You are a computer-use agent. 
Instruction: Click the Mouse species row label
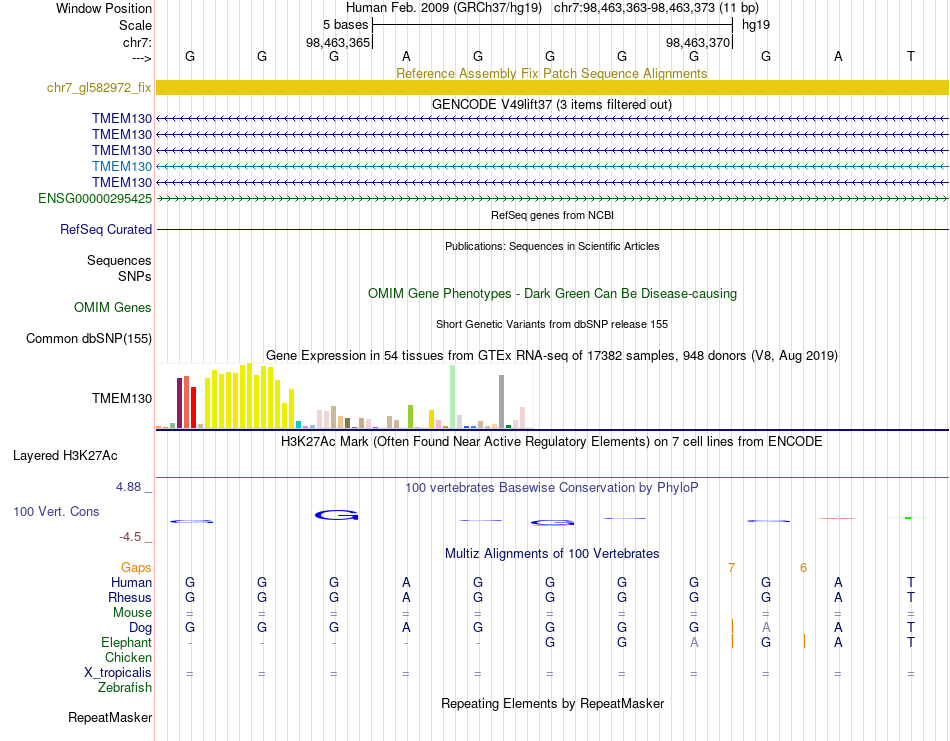132,613
